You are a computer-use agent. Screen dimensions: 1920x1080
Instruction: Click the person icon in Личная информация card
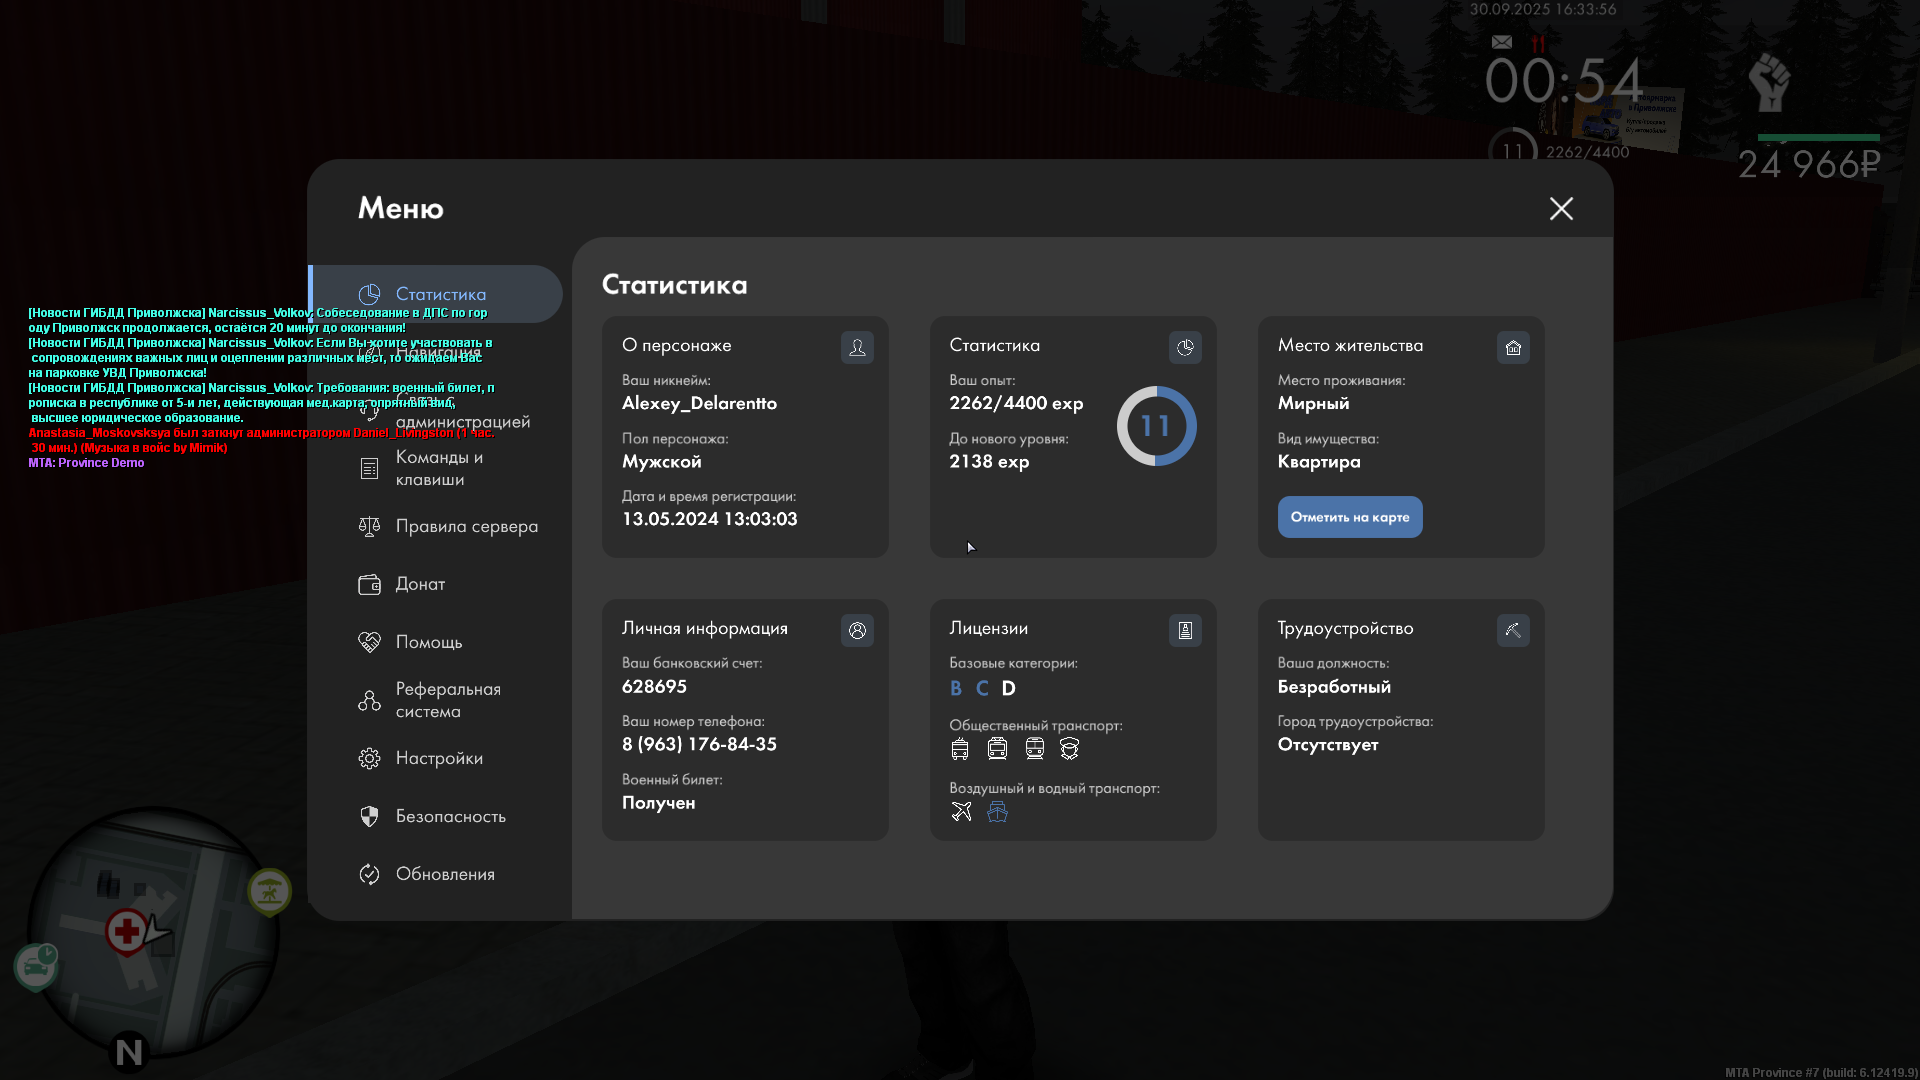[x=857, y=630]
